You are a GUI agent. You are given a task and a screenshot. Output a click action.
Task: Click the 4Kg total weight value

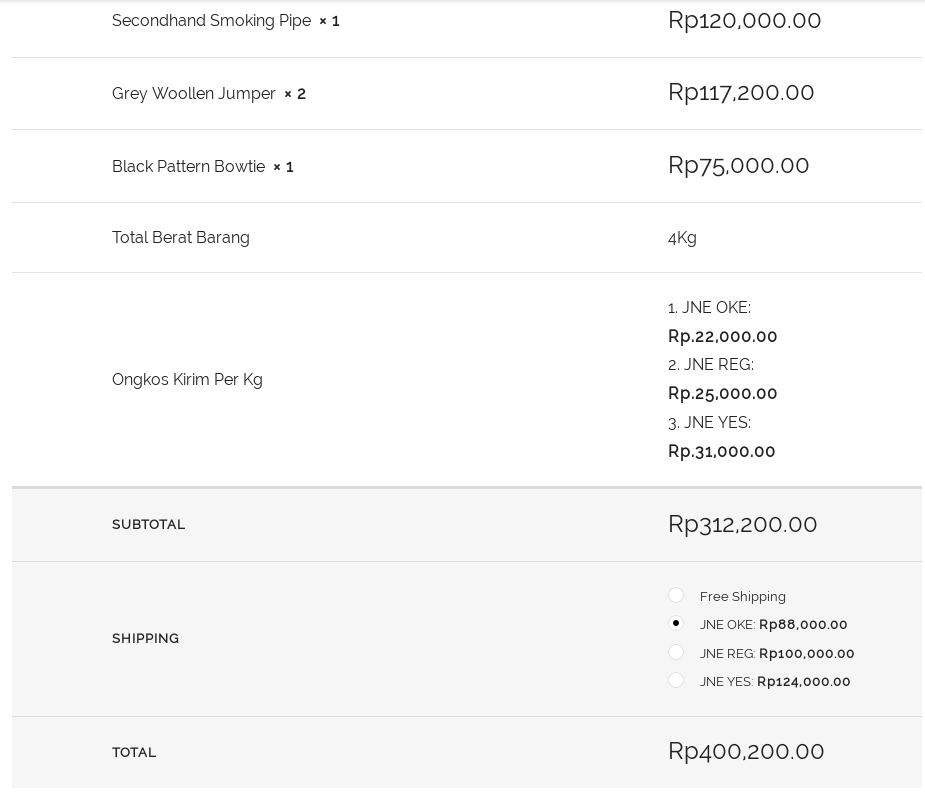tap(682, 237)
